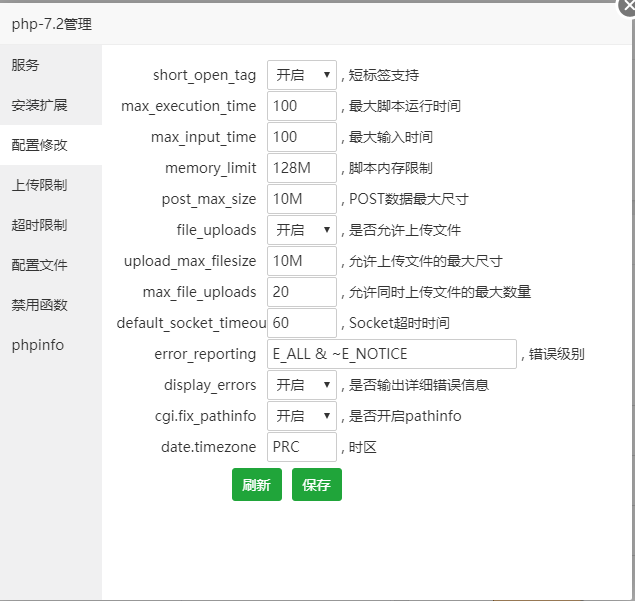Click the max_file_uploads field showing 20

[302, 292]
